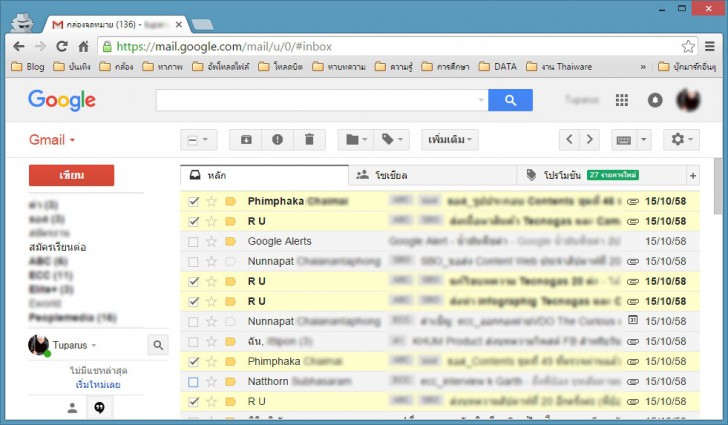Toggle importance marker on Natthorn mail

click(230, 382)
